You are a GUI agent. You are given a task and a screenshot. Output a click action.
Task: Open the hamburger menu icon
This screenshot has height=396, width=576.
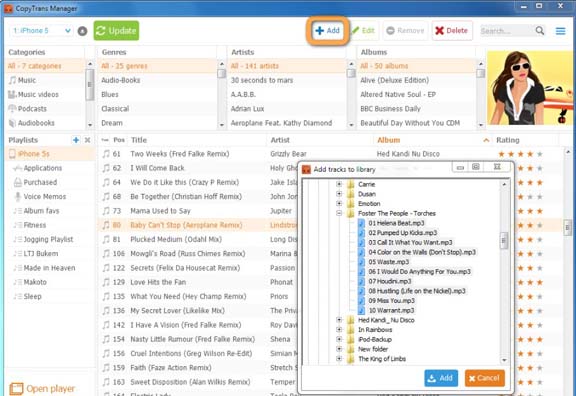[x=560, y=31]
